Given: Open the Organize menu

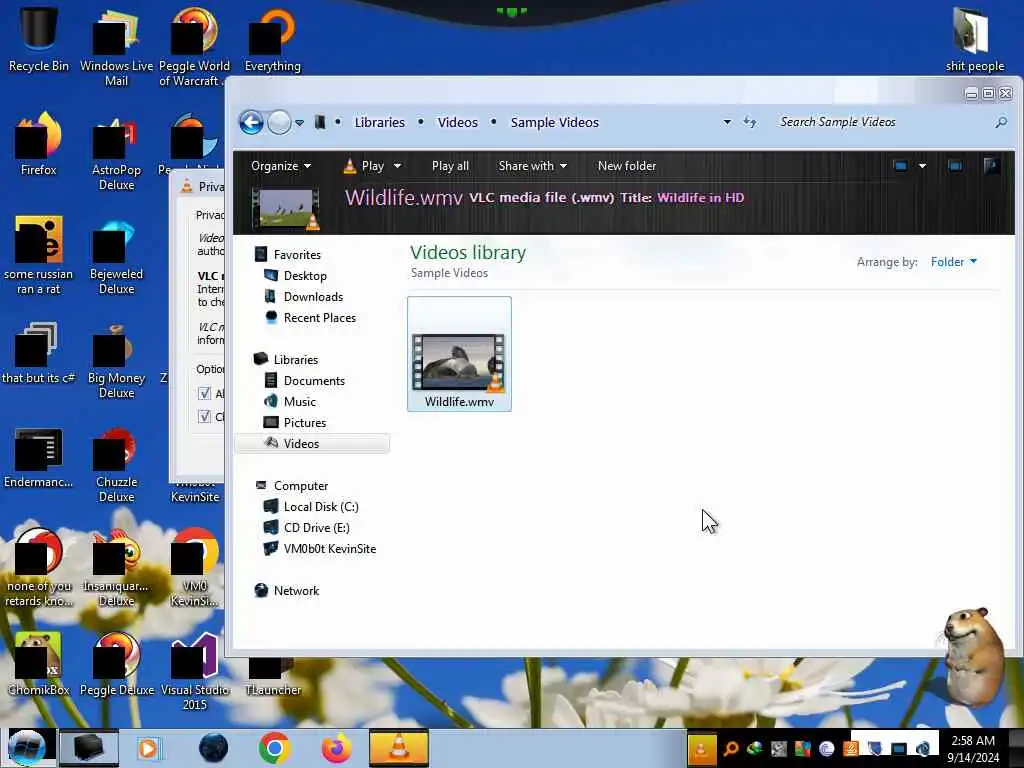Looking at the screenshot, I should click(281, 166).
